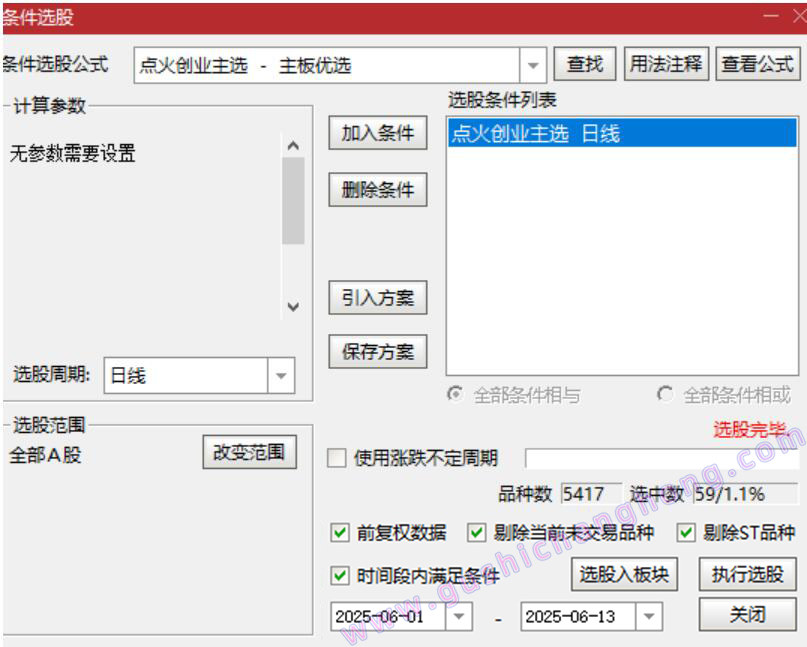Toggle the 时间段内满足条件 checkbox
Viewport: 807px width, 647px height.
point(340,575)
